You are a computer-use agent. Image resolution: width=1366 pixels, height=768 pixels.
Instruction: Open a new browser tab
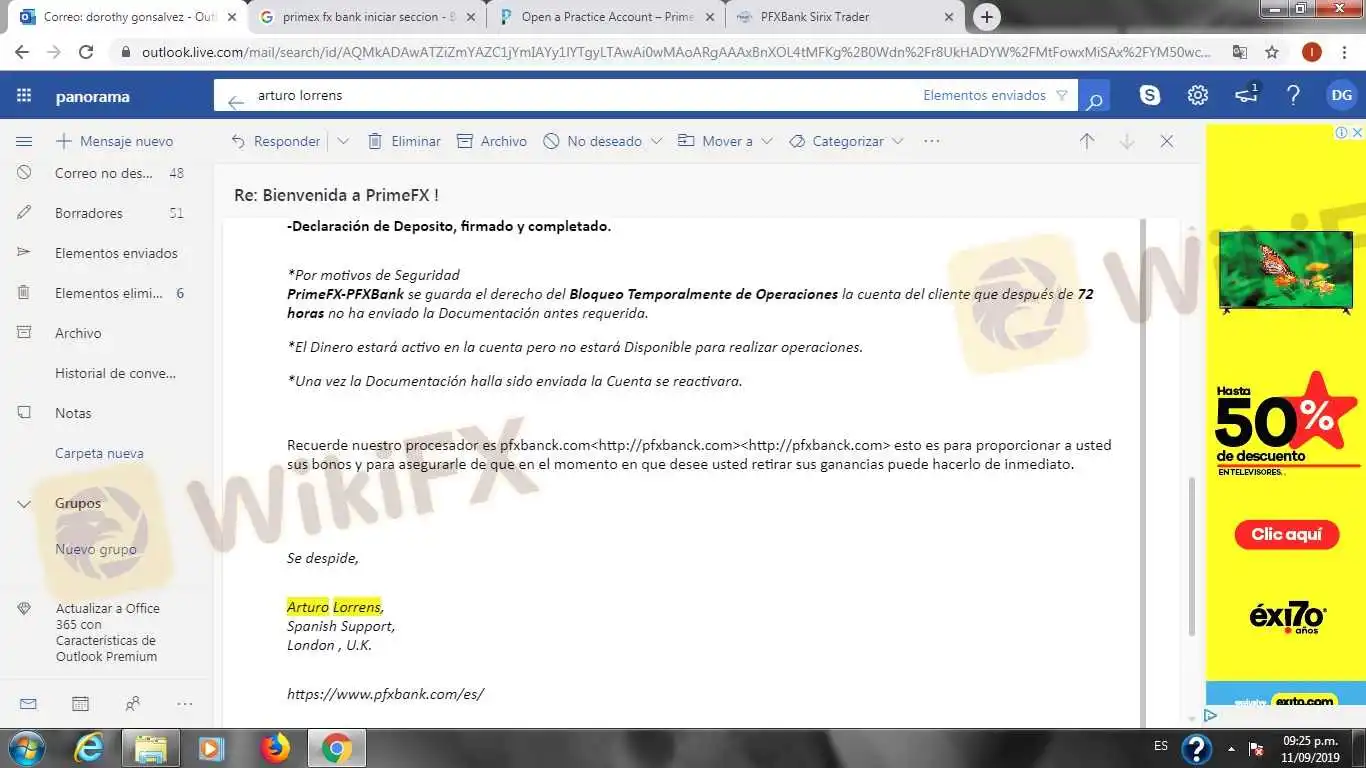(987, 17)
